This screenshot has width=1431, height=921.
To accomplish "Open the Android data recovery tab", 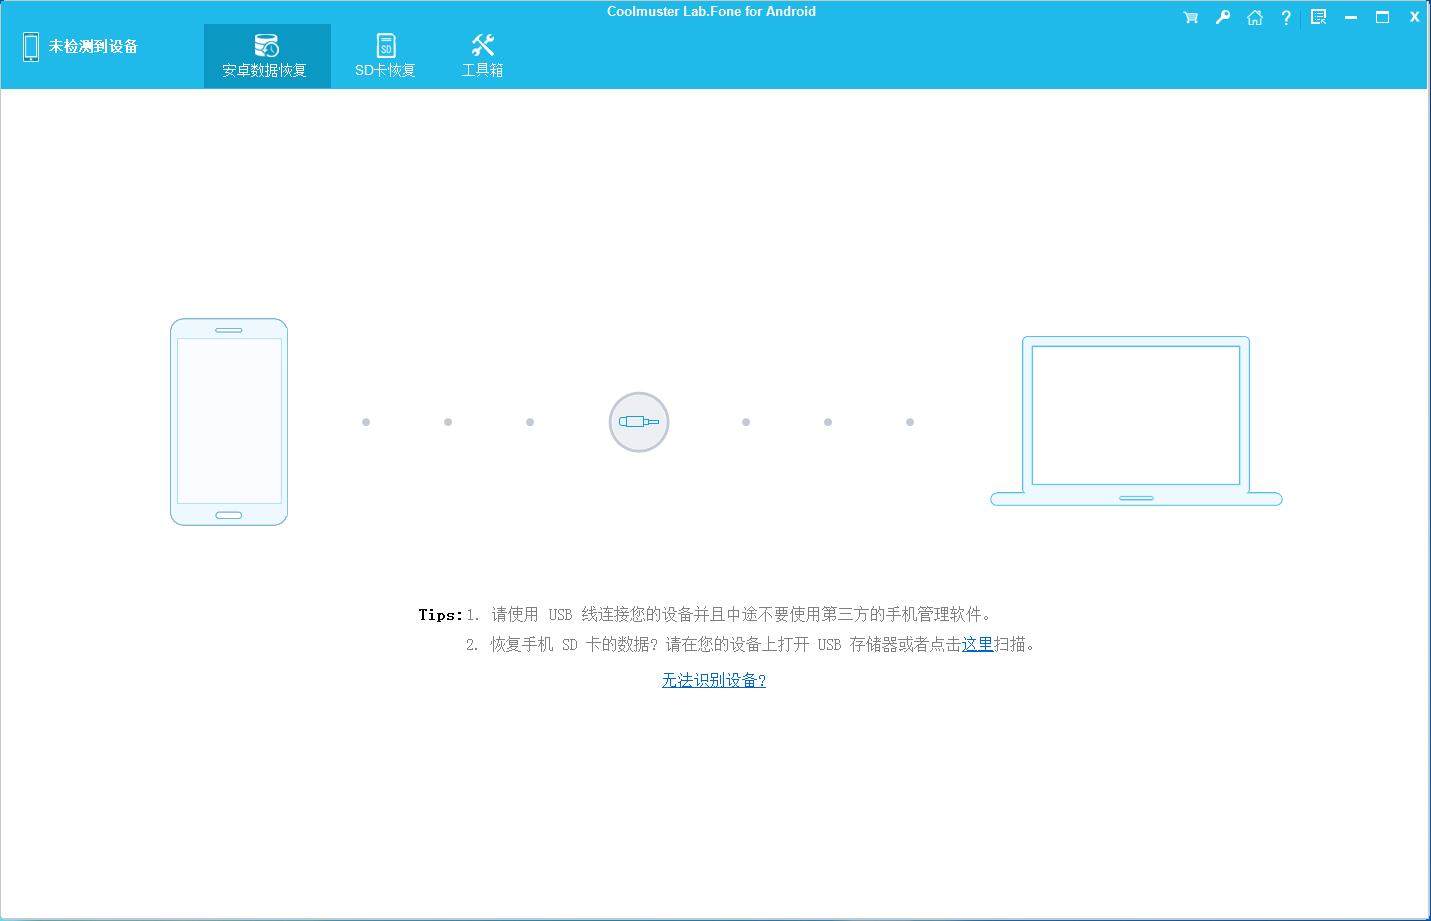I will pos(266,56).
